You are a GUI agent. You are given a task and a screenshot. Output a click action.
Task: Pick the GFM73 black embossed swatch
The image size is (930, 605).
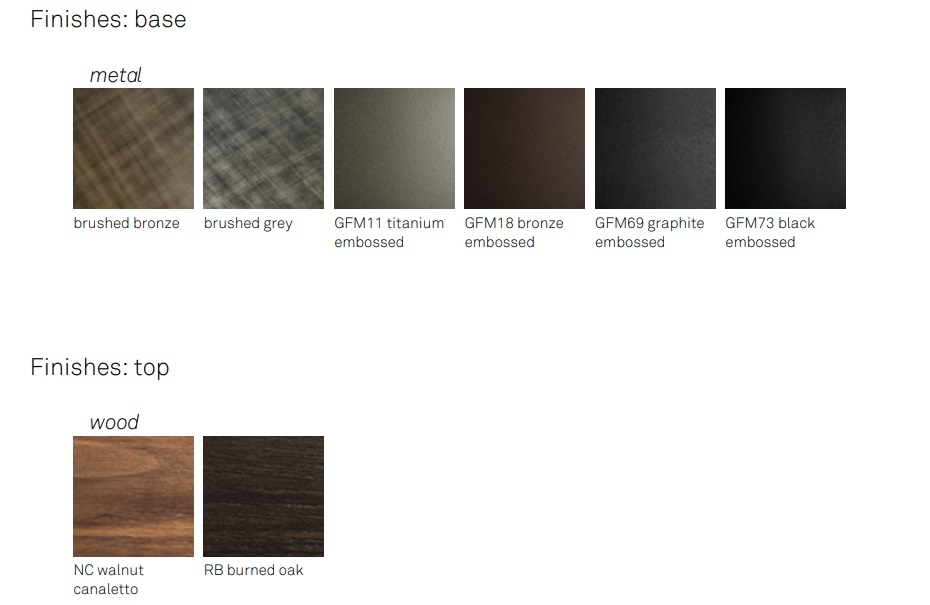click(x=785, y=148)
